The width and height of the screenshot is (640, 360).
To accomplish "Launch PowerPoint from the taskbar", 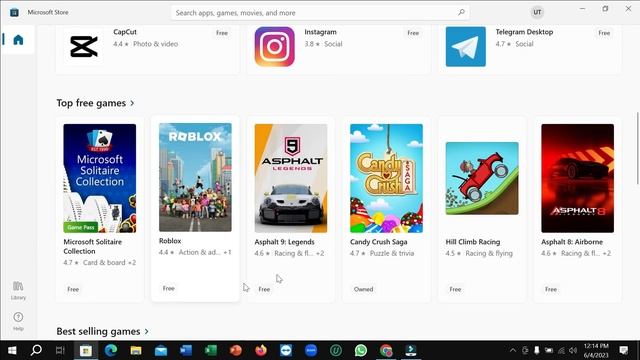I will coord(236,351).
